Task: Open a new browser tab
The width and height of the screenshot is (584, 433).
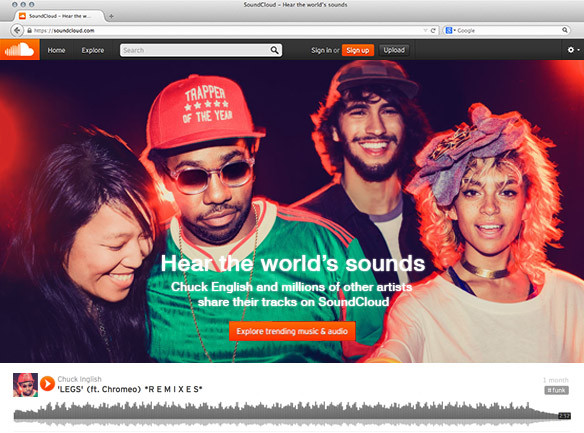Action: [x=111, y=16]
